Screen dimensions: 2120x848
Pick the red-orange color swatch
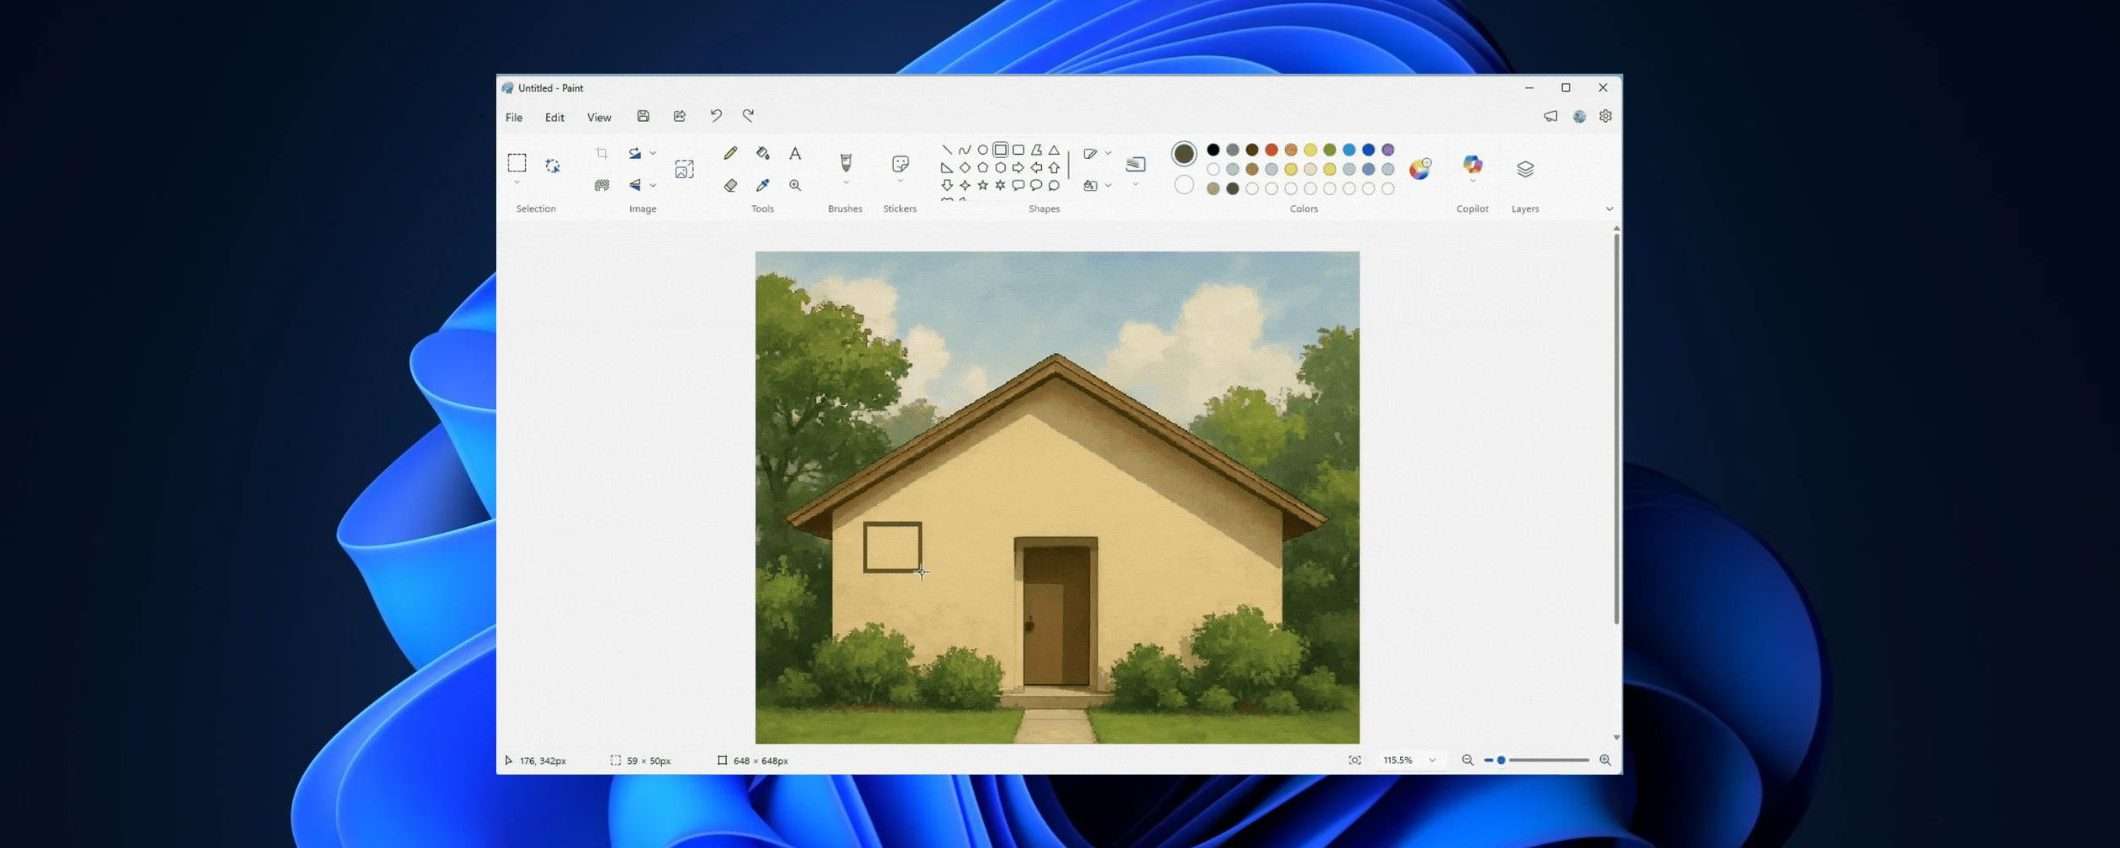tap(1271, 150)
